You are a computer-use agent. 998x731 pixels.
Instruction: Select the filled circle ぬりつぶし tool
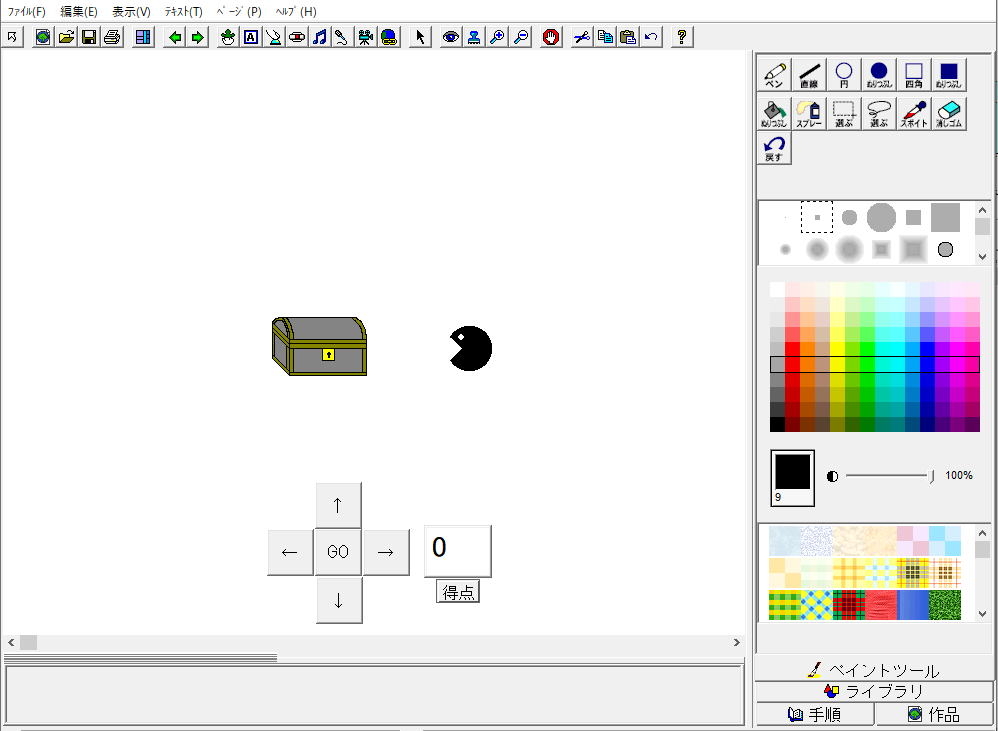(879, 75)
